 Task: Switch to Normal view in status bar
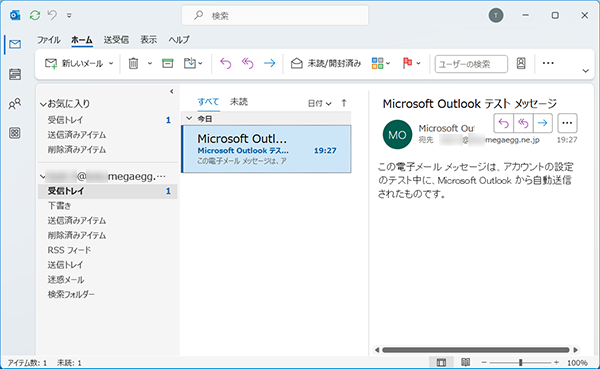441,362
